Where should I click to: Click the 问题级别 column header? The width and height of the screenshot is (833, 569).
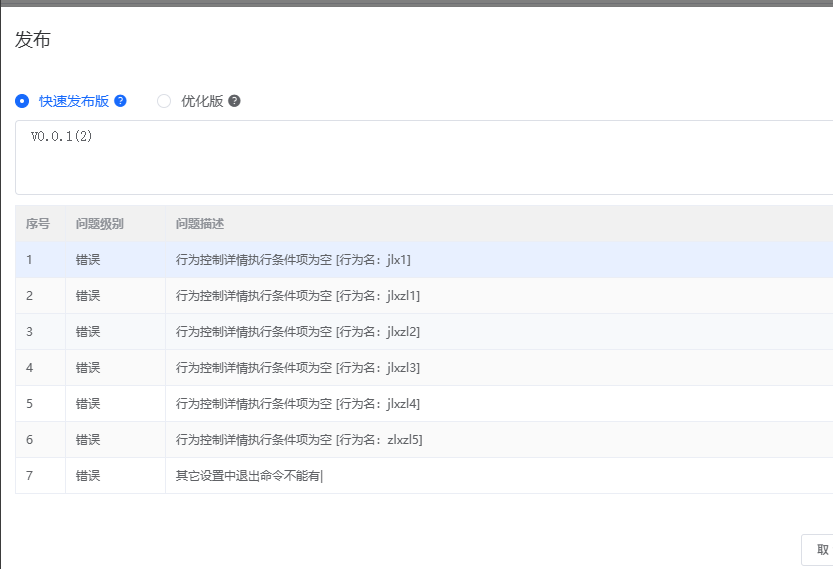coord(99,223)
